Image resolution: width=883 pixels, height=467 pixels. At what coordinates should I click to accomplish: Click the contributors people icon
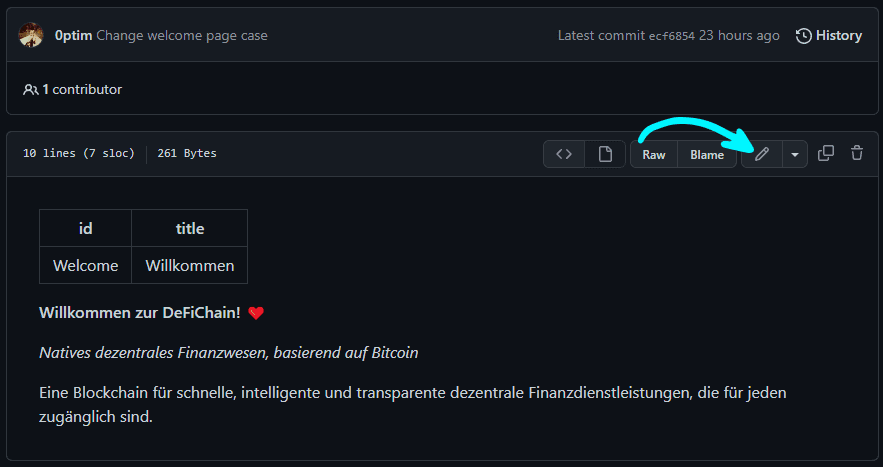click(x=30, y=90)
